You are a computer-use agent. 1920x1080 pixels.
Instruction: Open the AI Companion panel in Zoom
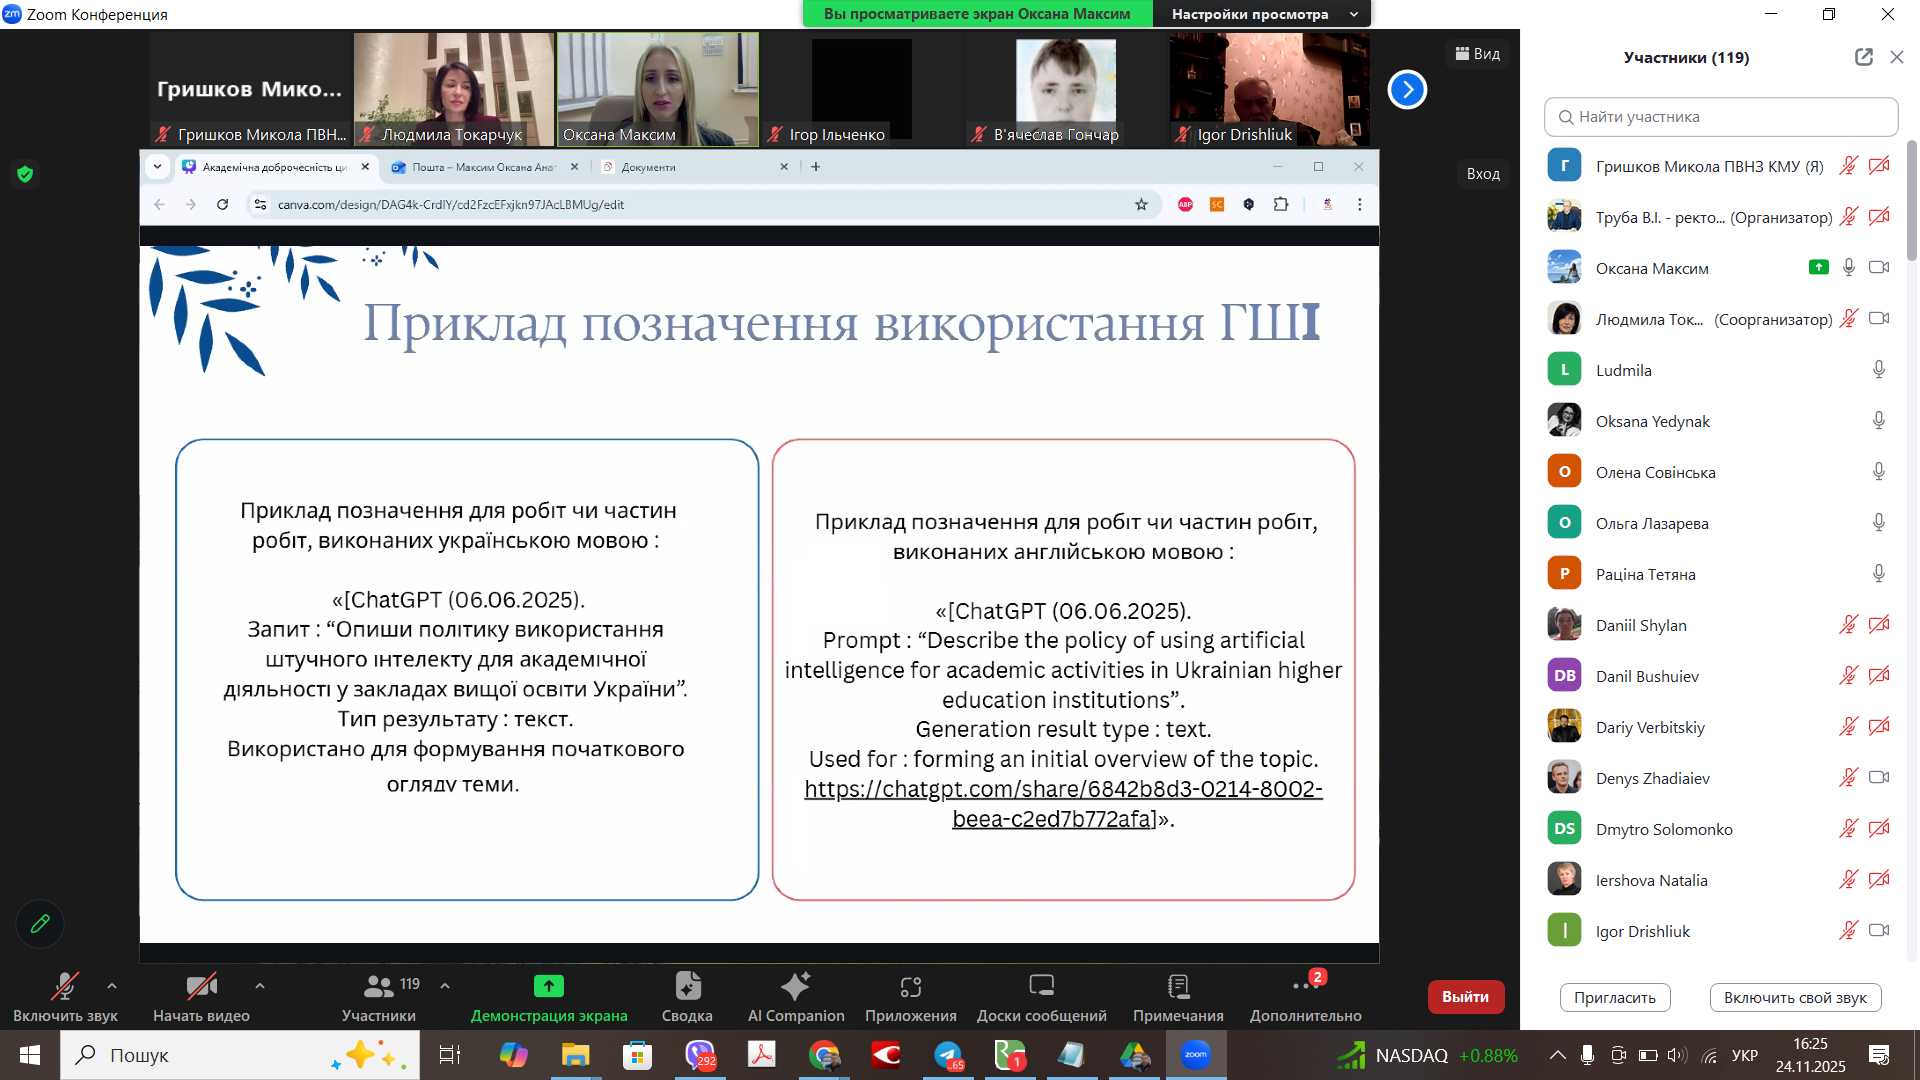coord(795,995)
